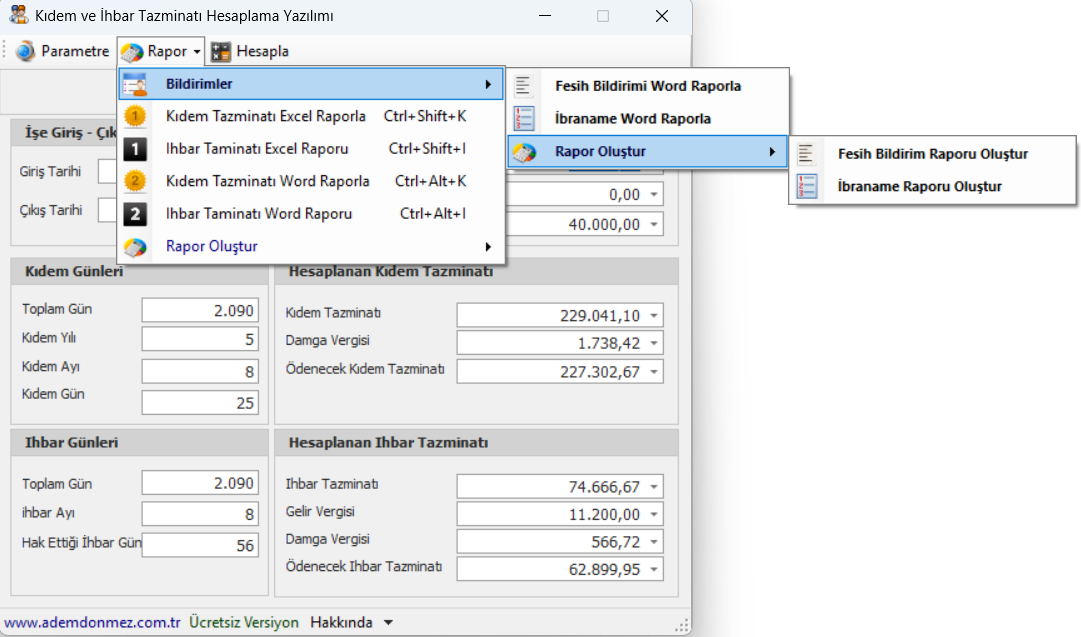Open the Bildirimler submenu

coord(310,84)
